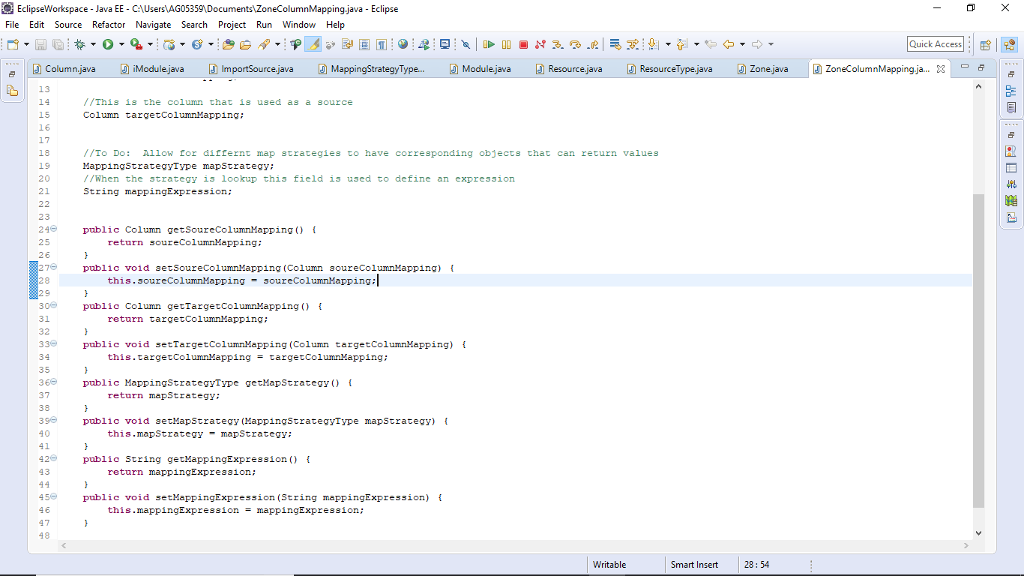Open the Run button dropdown arrow

click(x=122, y=44)
